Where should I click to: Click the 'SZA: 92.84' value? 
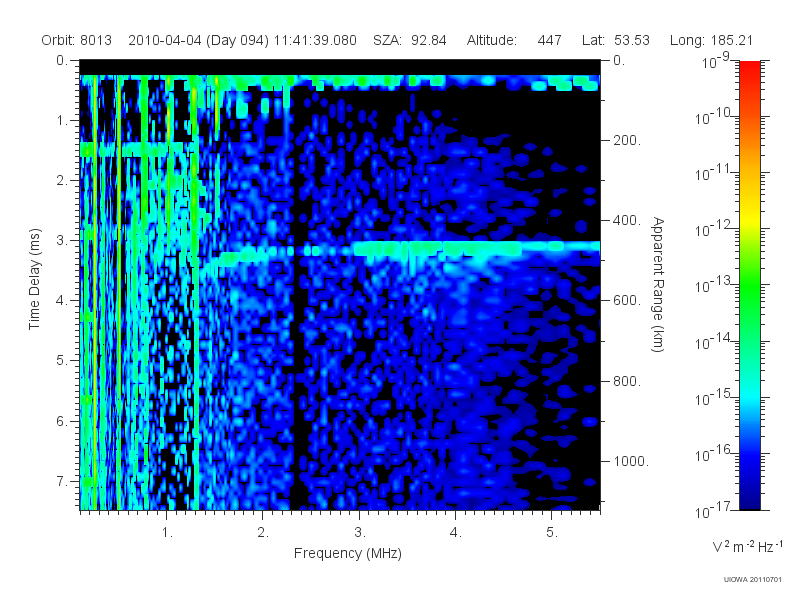coord(410,40)
